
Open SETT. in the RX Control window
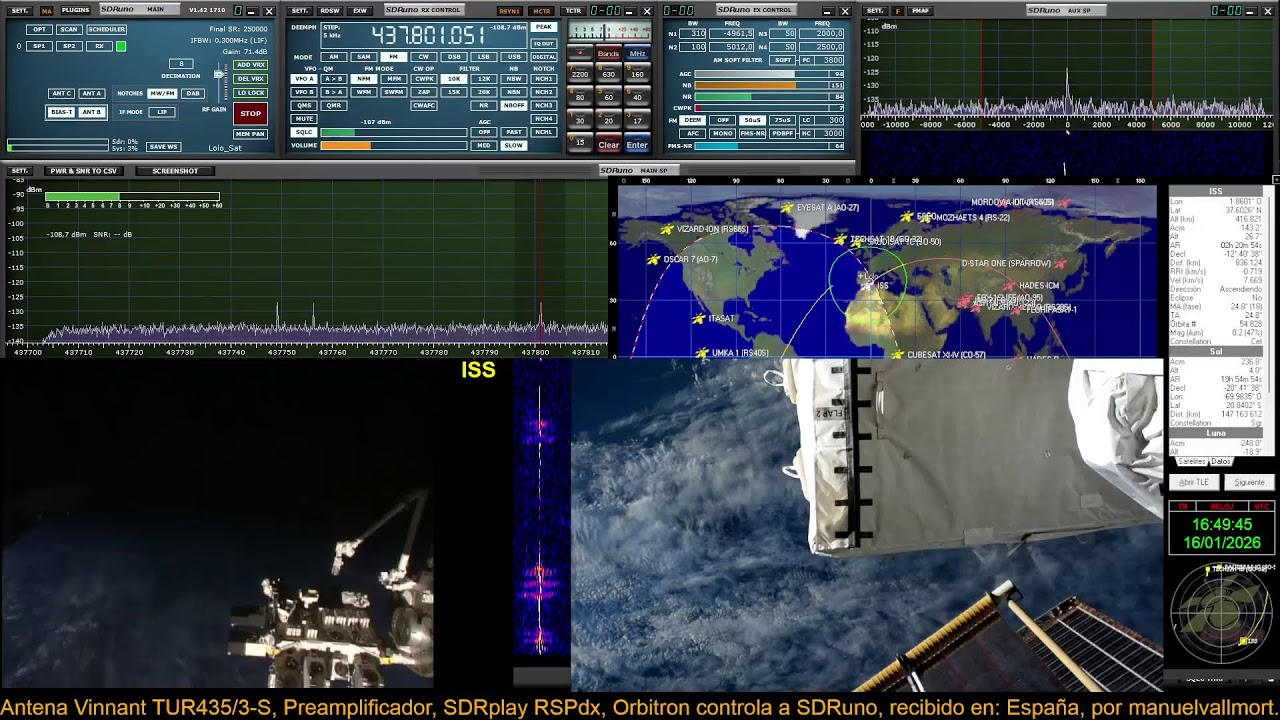300,11
